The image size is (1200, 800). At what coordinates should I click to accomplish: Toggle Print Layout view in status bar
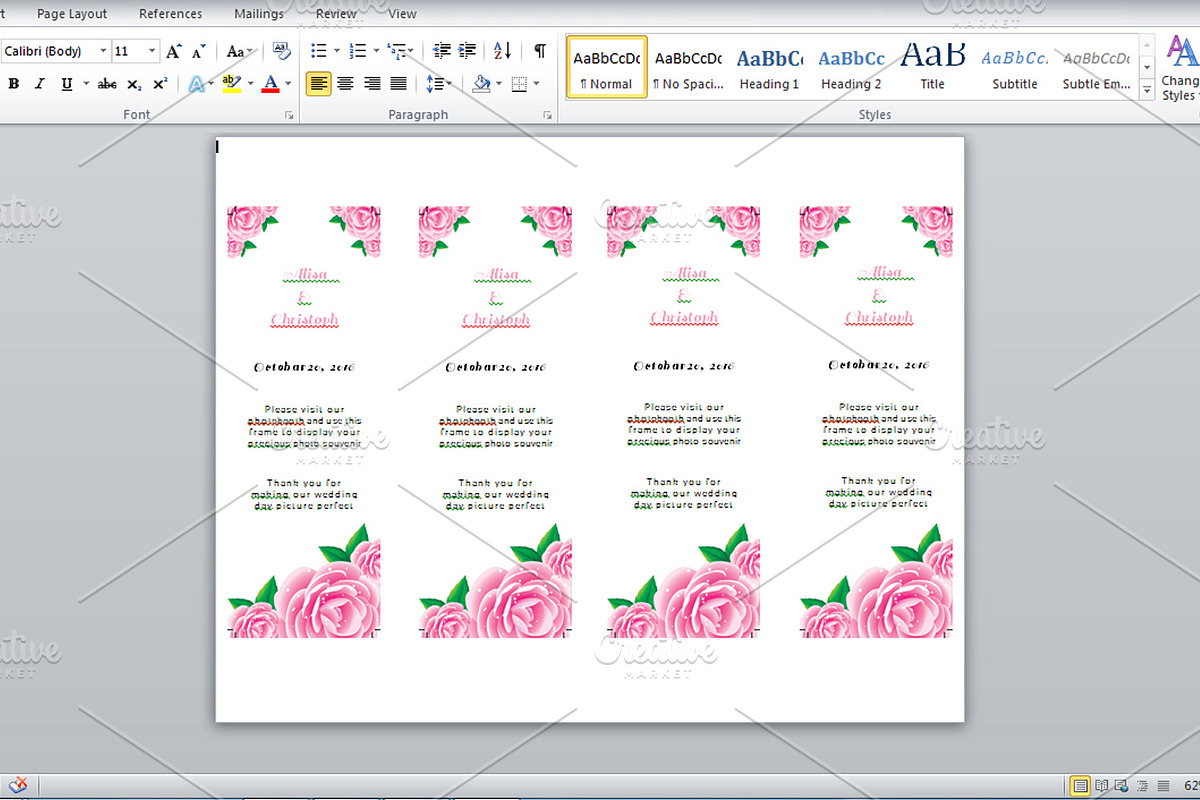coord(1080,785)
